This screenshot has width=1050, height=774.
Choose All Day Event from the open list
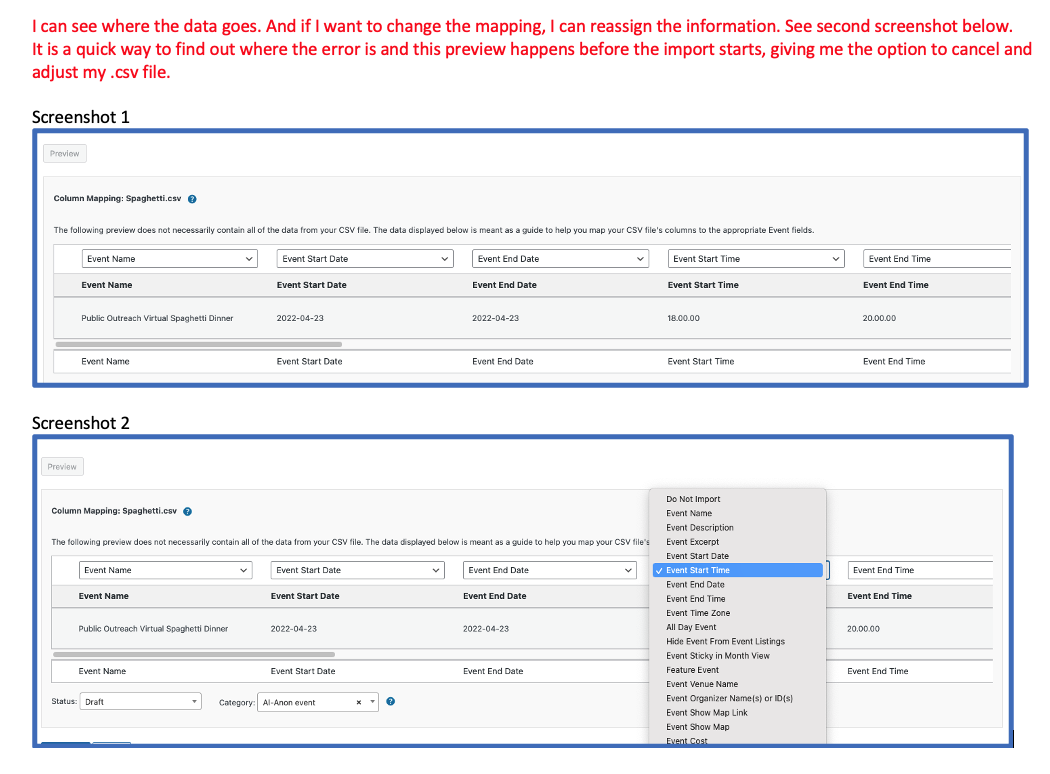pyautogui.click(x=737, y=627)
